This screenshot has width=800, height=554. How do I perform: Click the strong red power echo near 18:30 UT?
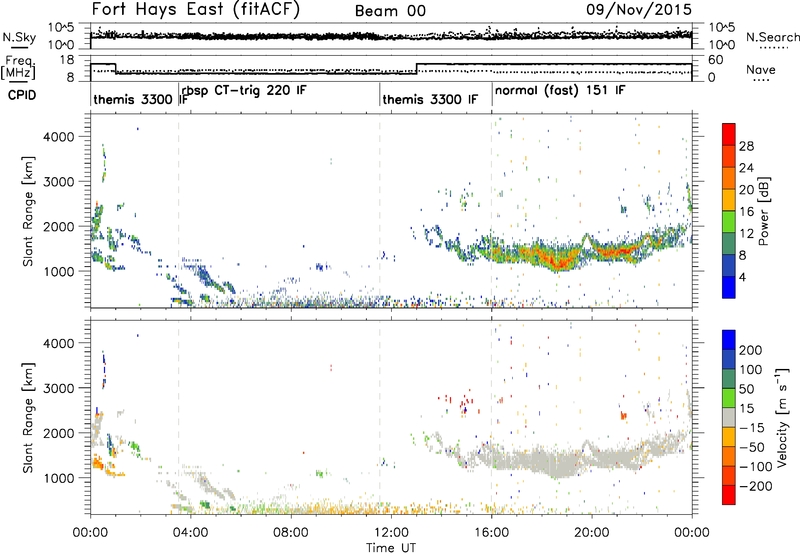point(560,261)
